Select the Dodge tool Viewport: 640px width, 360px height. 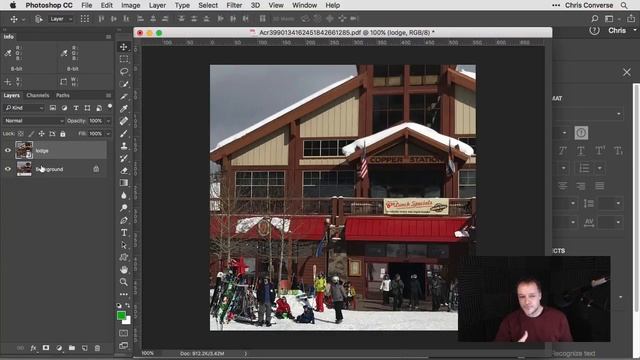pyautogui.click(x=124, y=208)
